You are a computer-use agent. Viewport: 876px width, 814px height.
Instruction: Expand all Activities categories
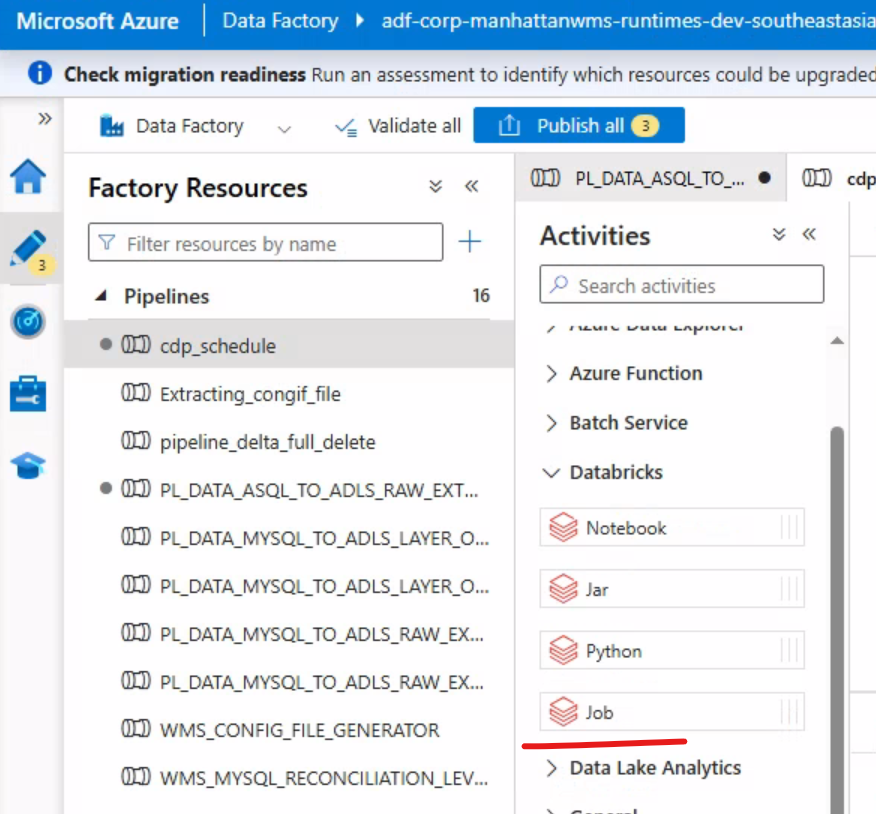pos(779,234)
